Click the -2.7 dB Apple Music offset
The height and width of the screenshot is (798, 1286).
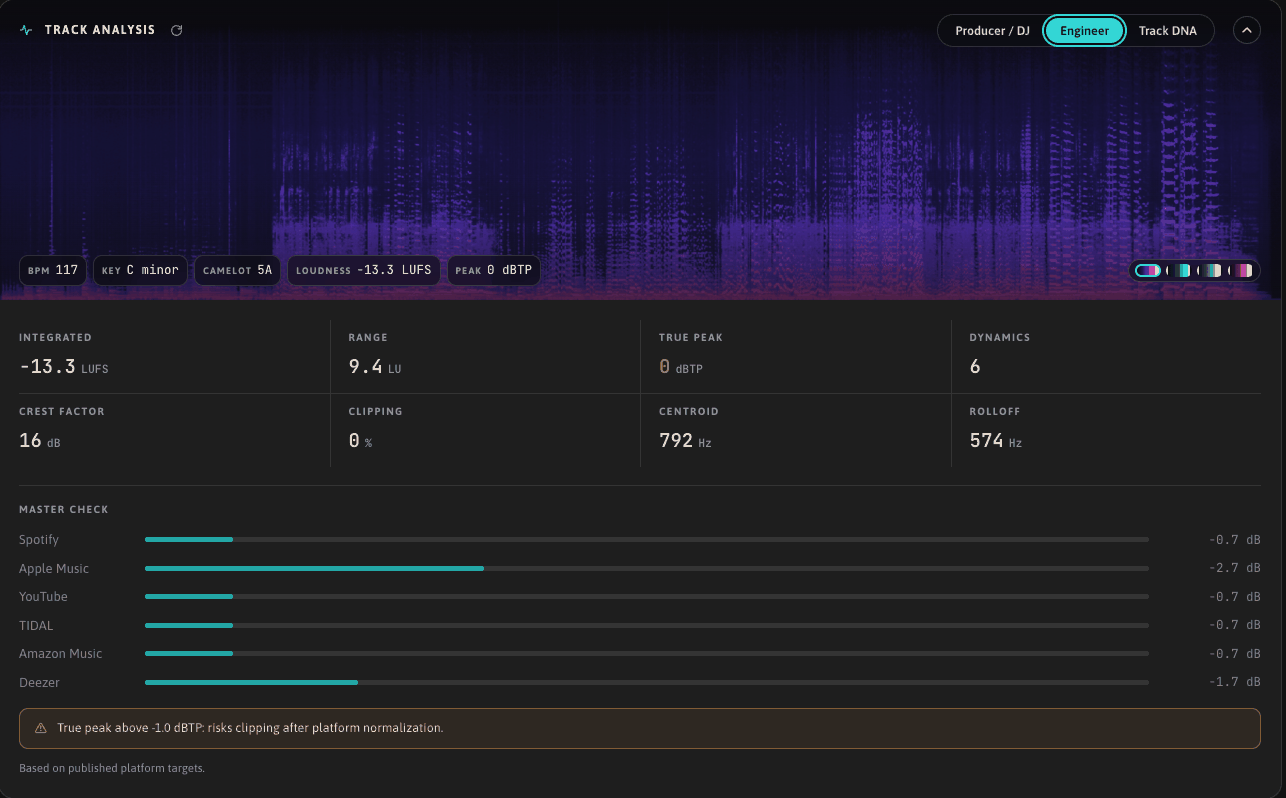click(1234, 568)
